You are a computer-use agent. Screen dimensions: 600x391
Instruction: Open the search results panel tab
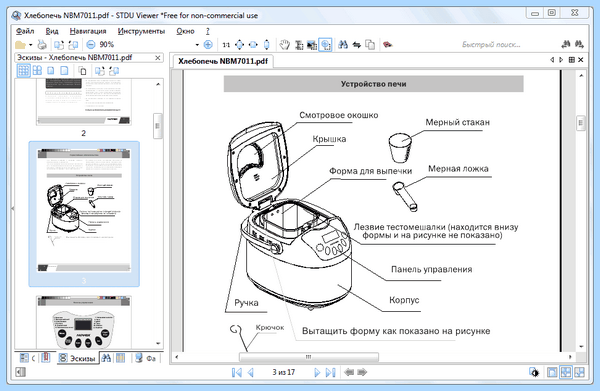coord(106,358)
